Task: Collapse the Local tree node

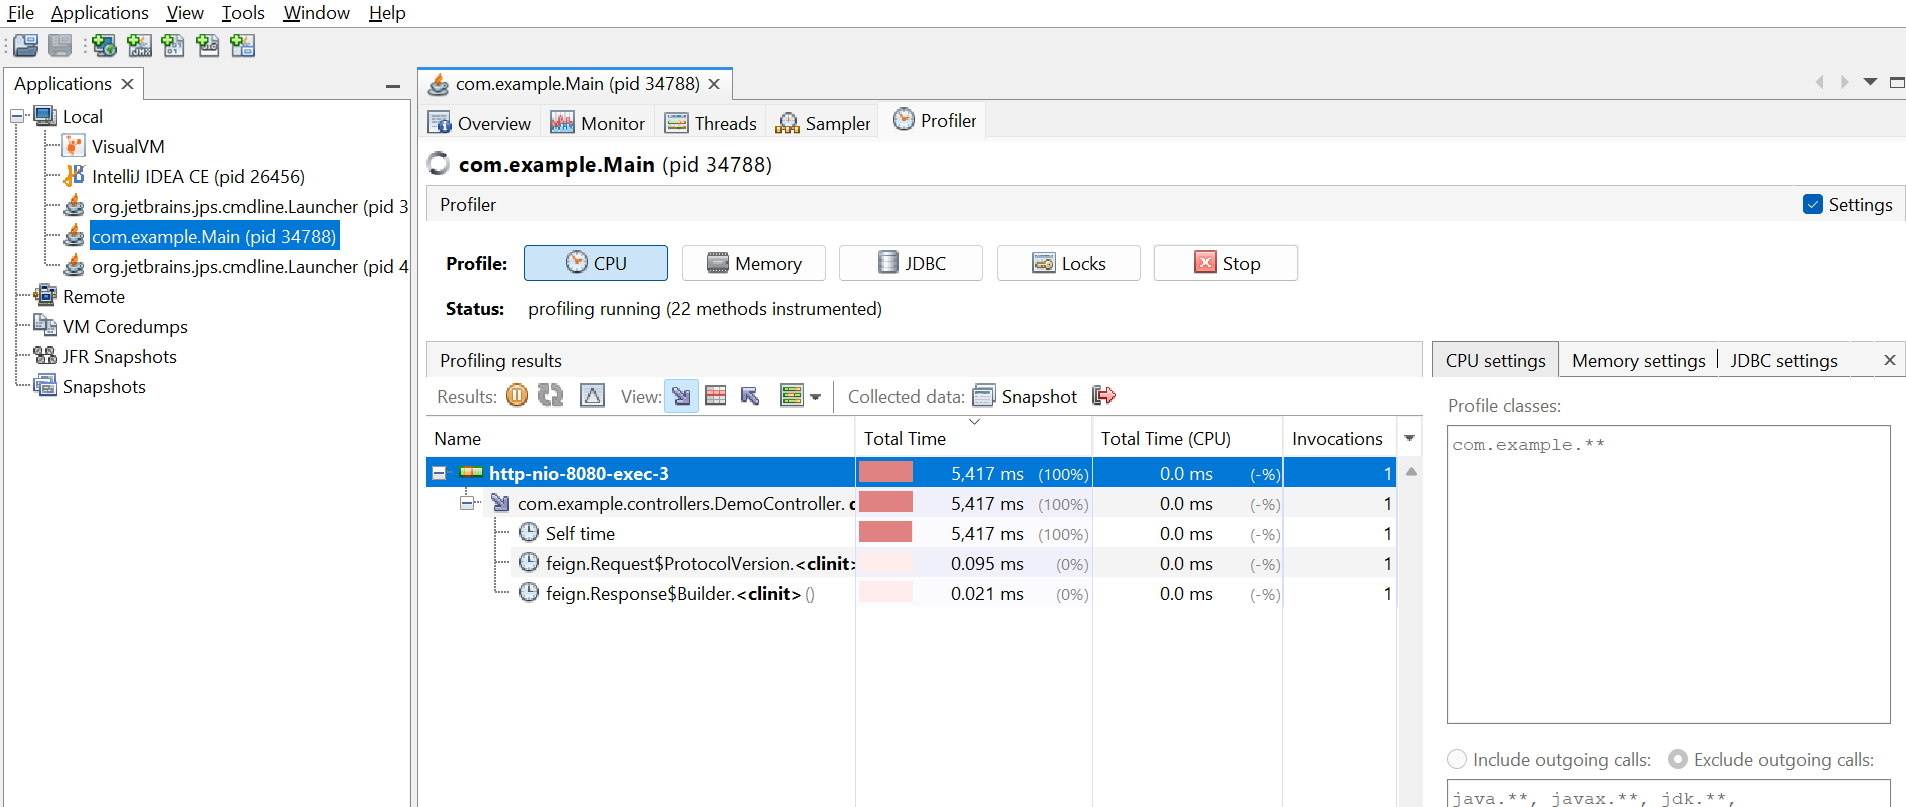Action: pos(17,116)
